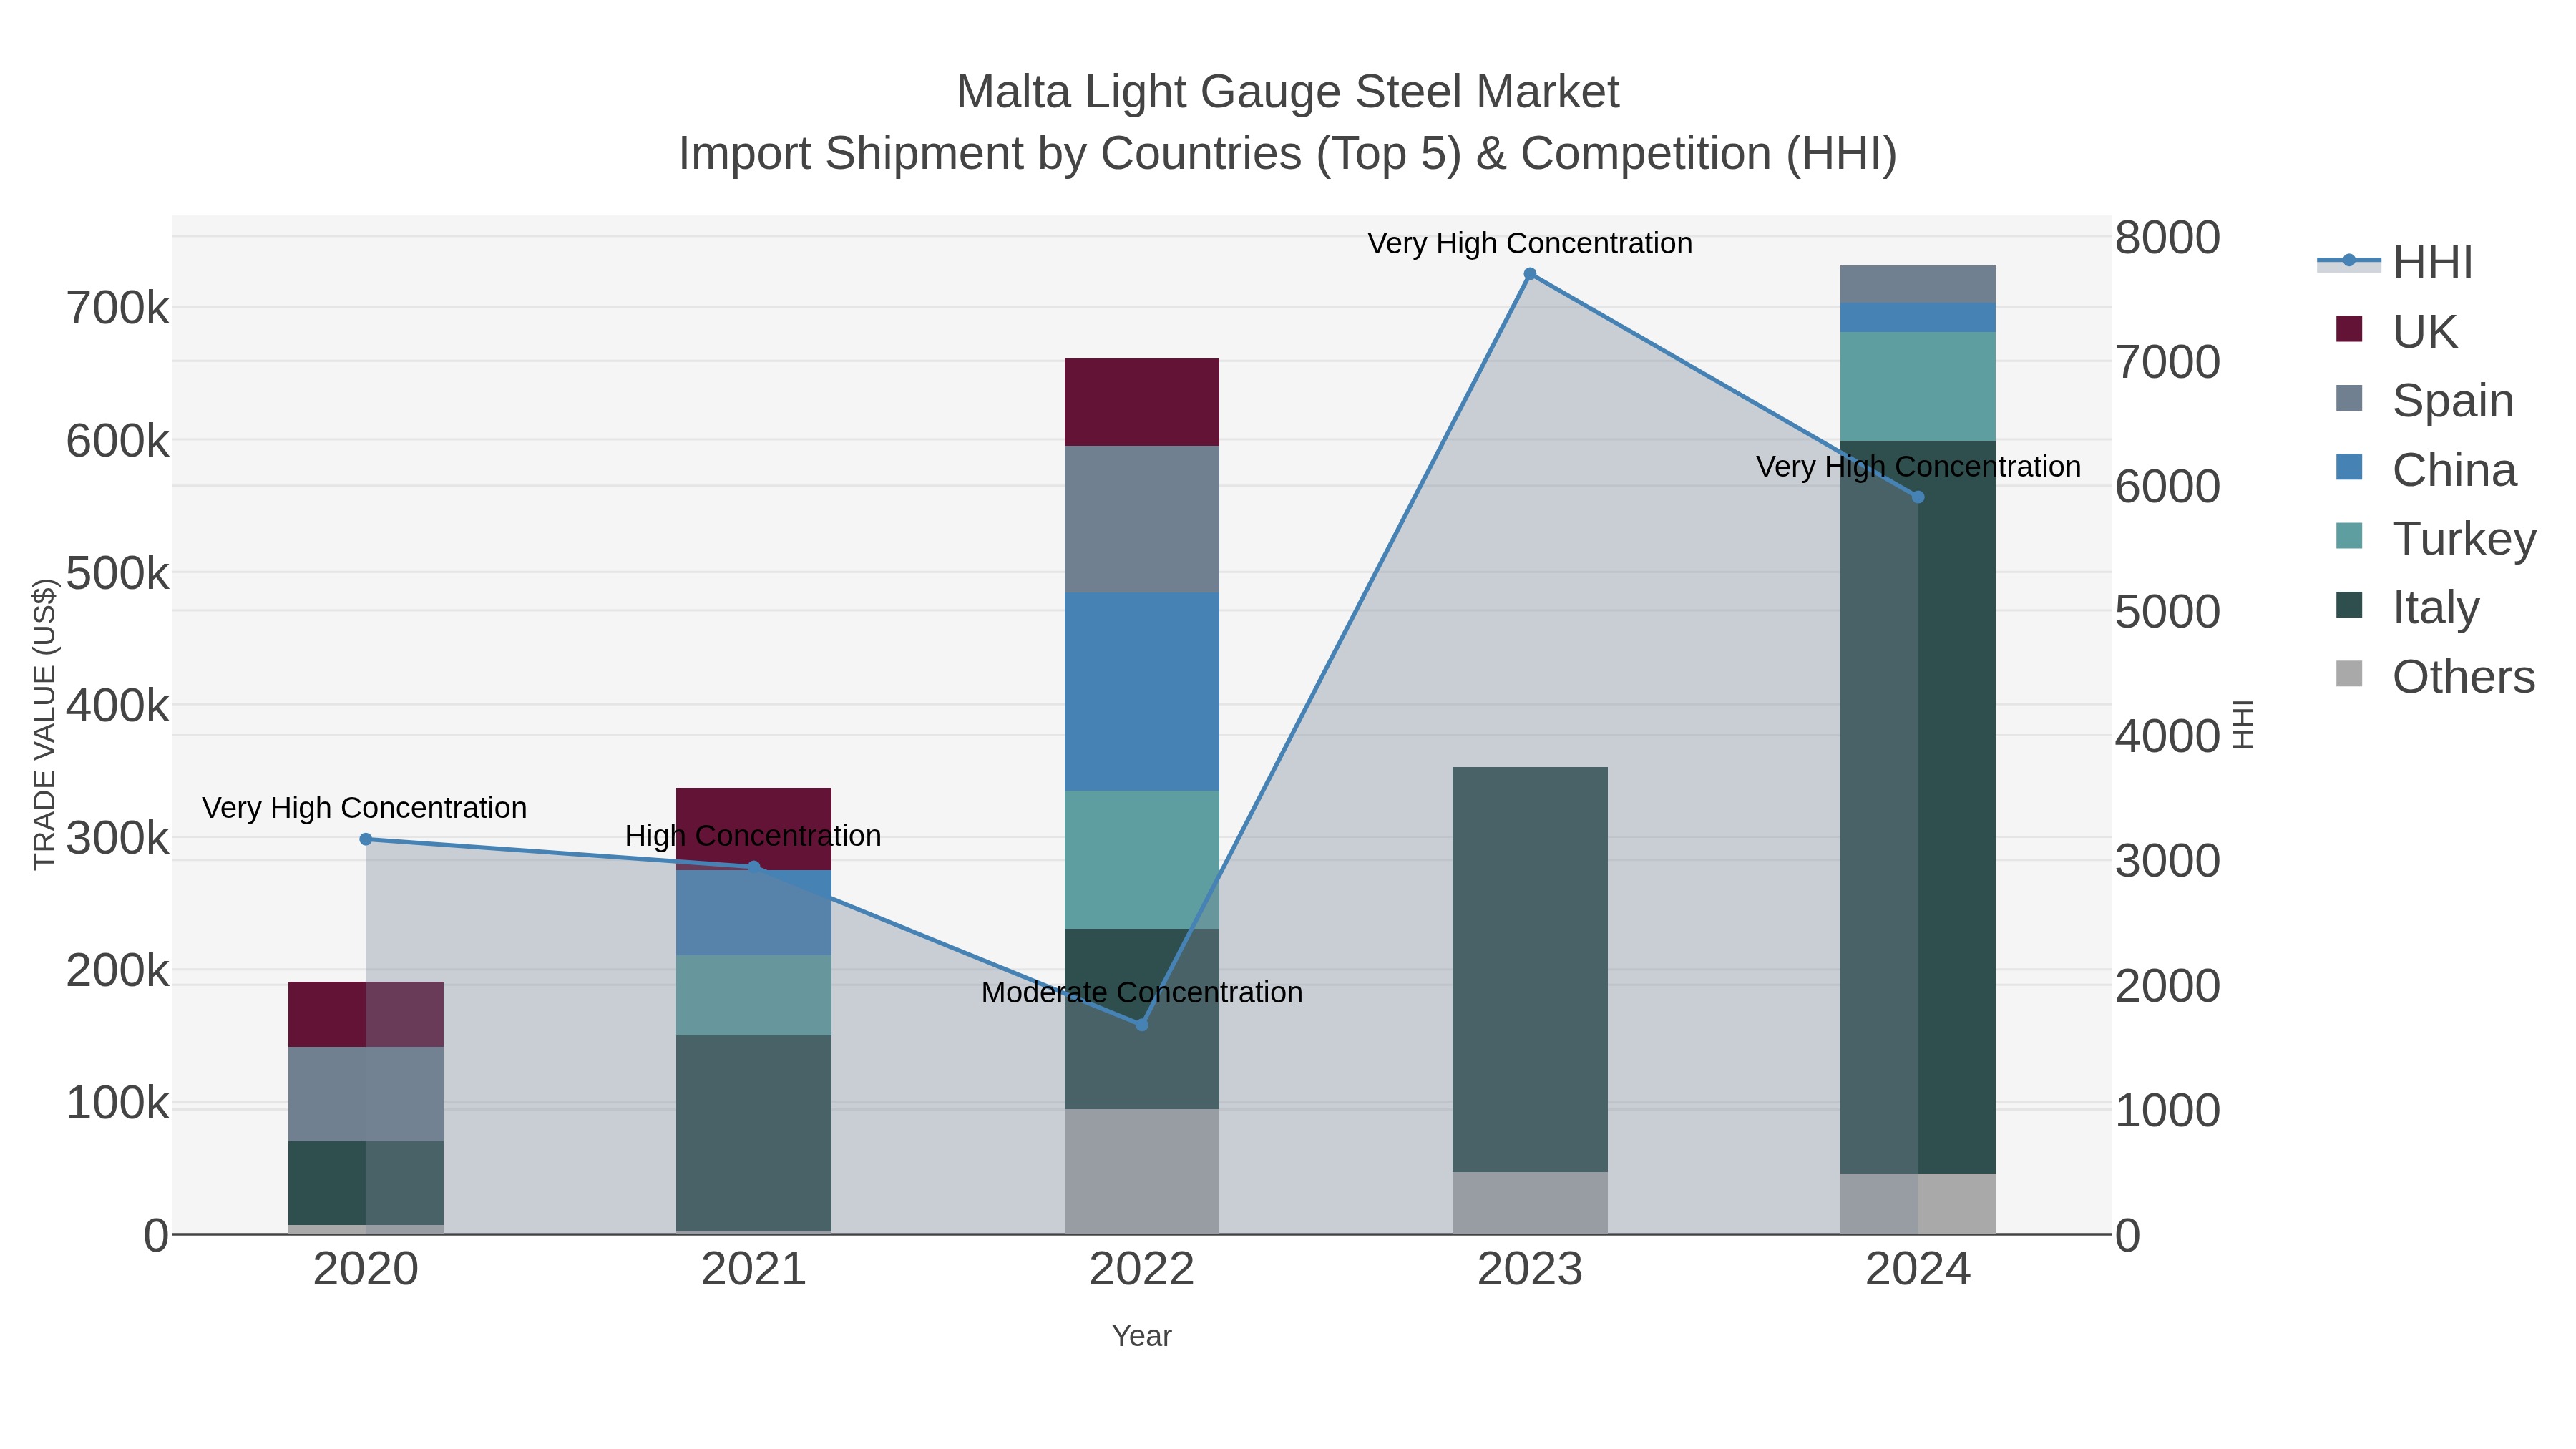Click the 2022 Turkey bar segment
The image size is (2576, 1449).
coord(1142,860)
